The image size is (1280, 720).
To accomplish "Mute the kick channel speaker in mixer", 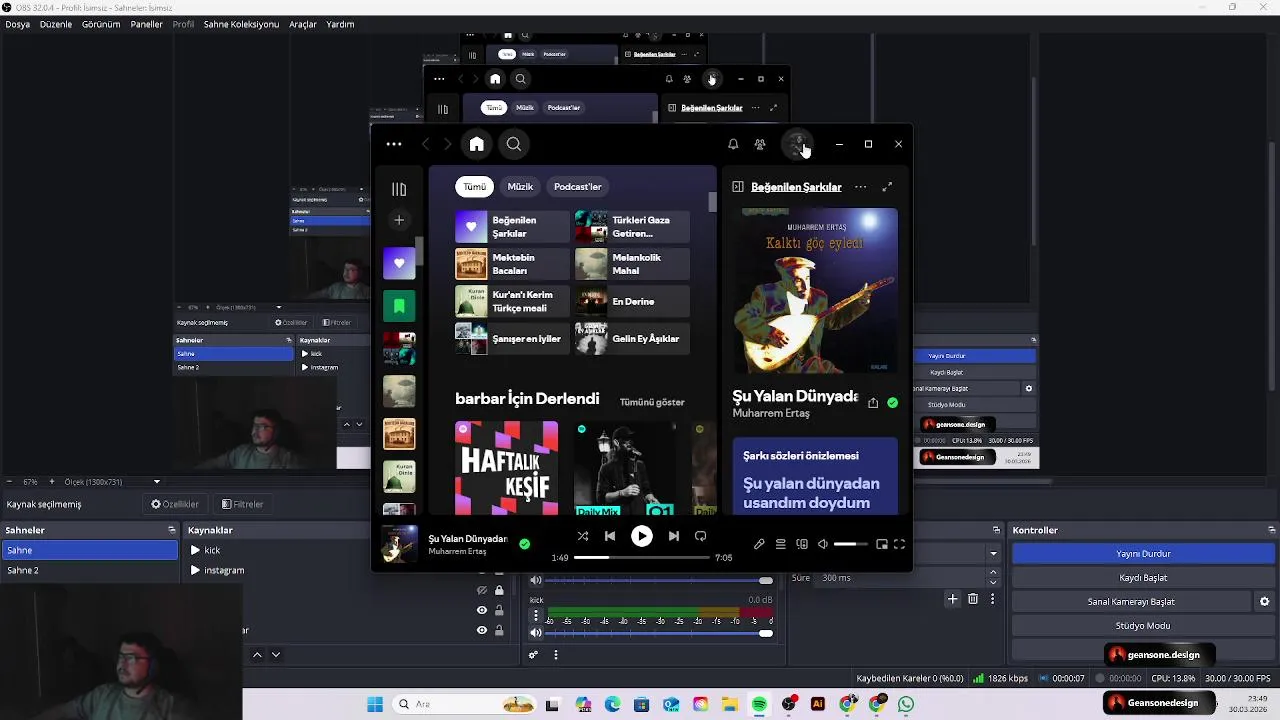I will pos(536,632).
